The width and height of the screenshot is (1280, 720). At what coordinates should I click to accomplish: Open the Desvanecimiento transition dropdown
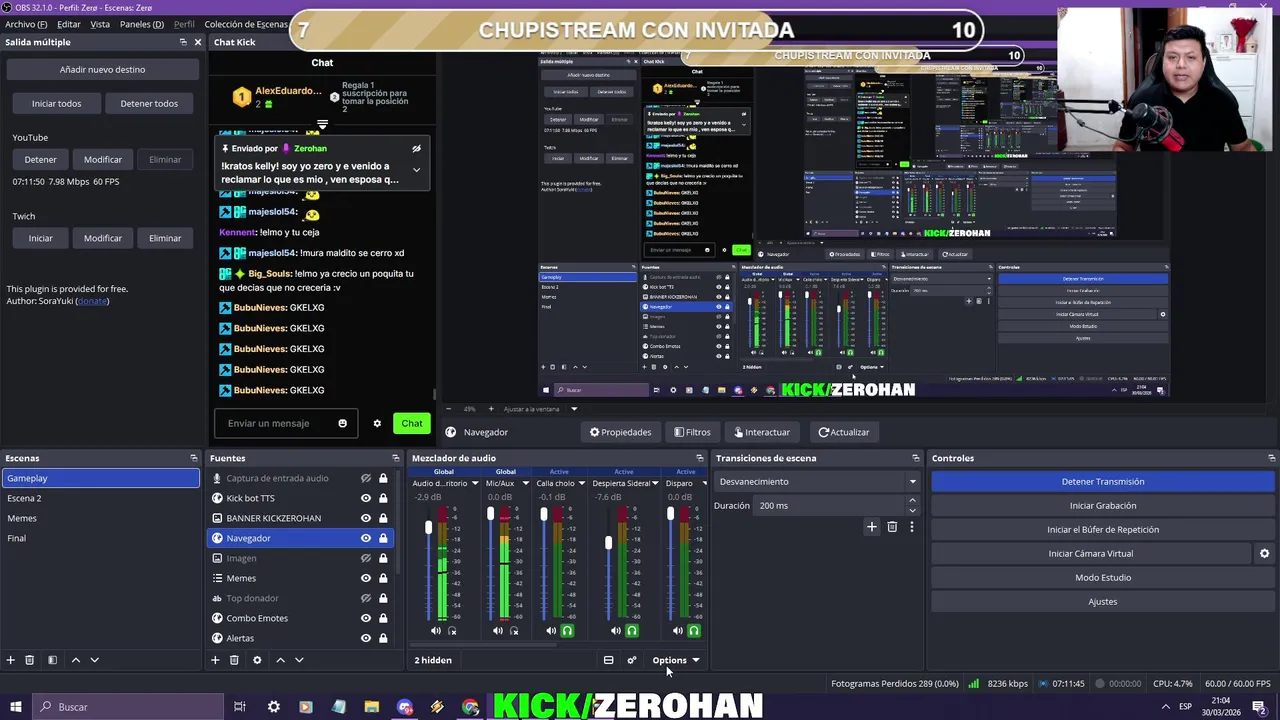pyautogui.click(x=816, y=482)
